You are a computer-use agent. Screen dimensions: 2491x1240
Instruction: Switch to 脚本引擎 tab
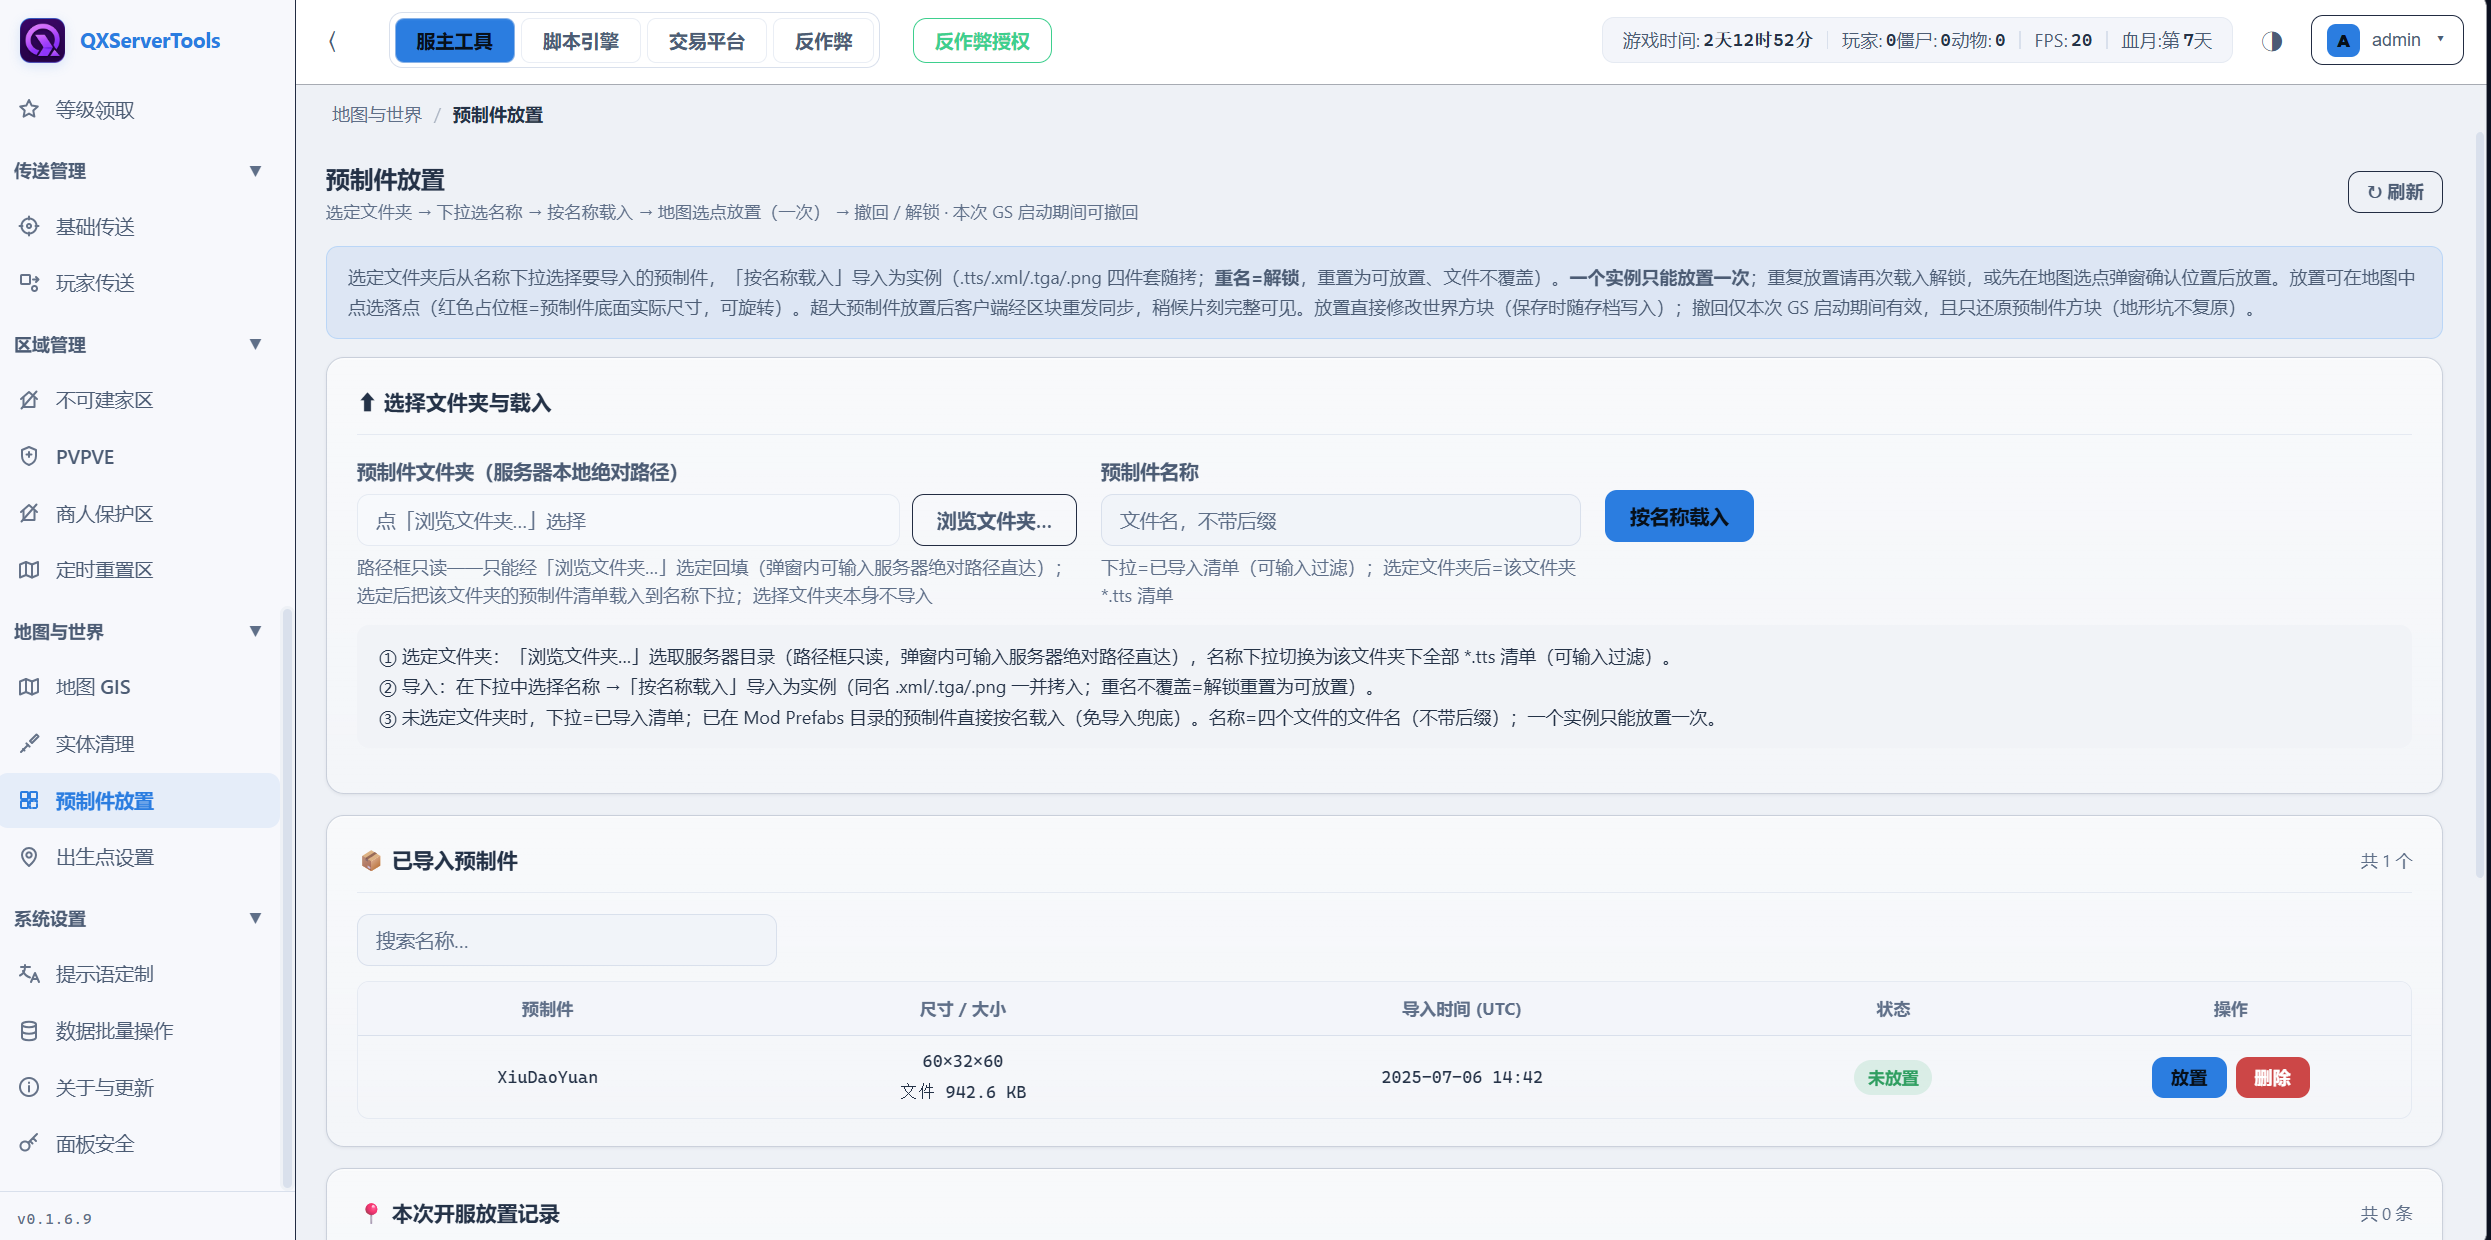click(x=580, y=41)
